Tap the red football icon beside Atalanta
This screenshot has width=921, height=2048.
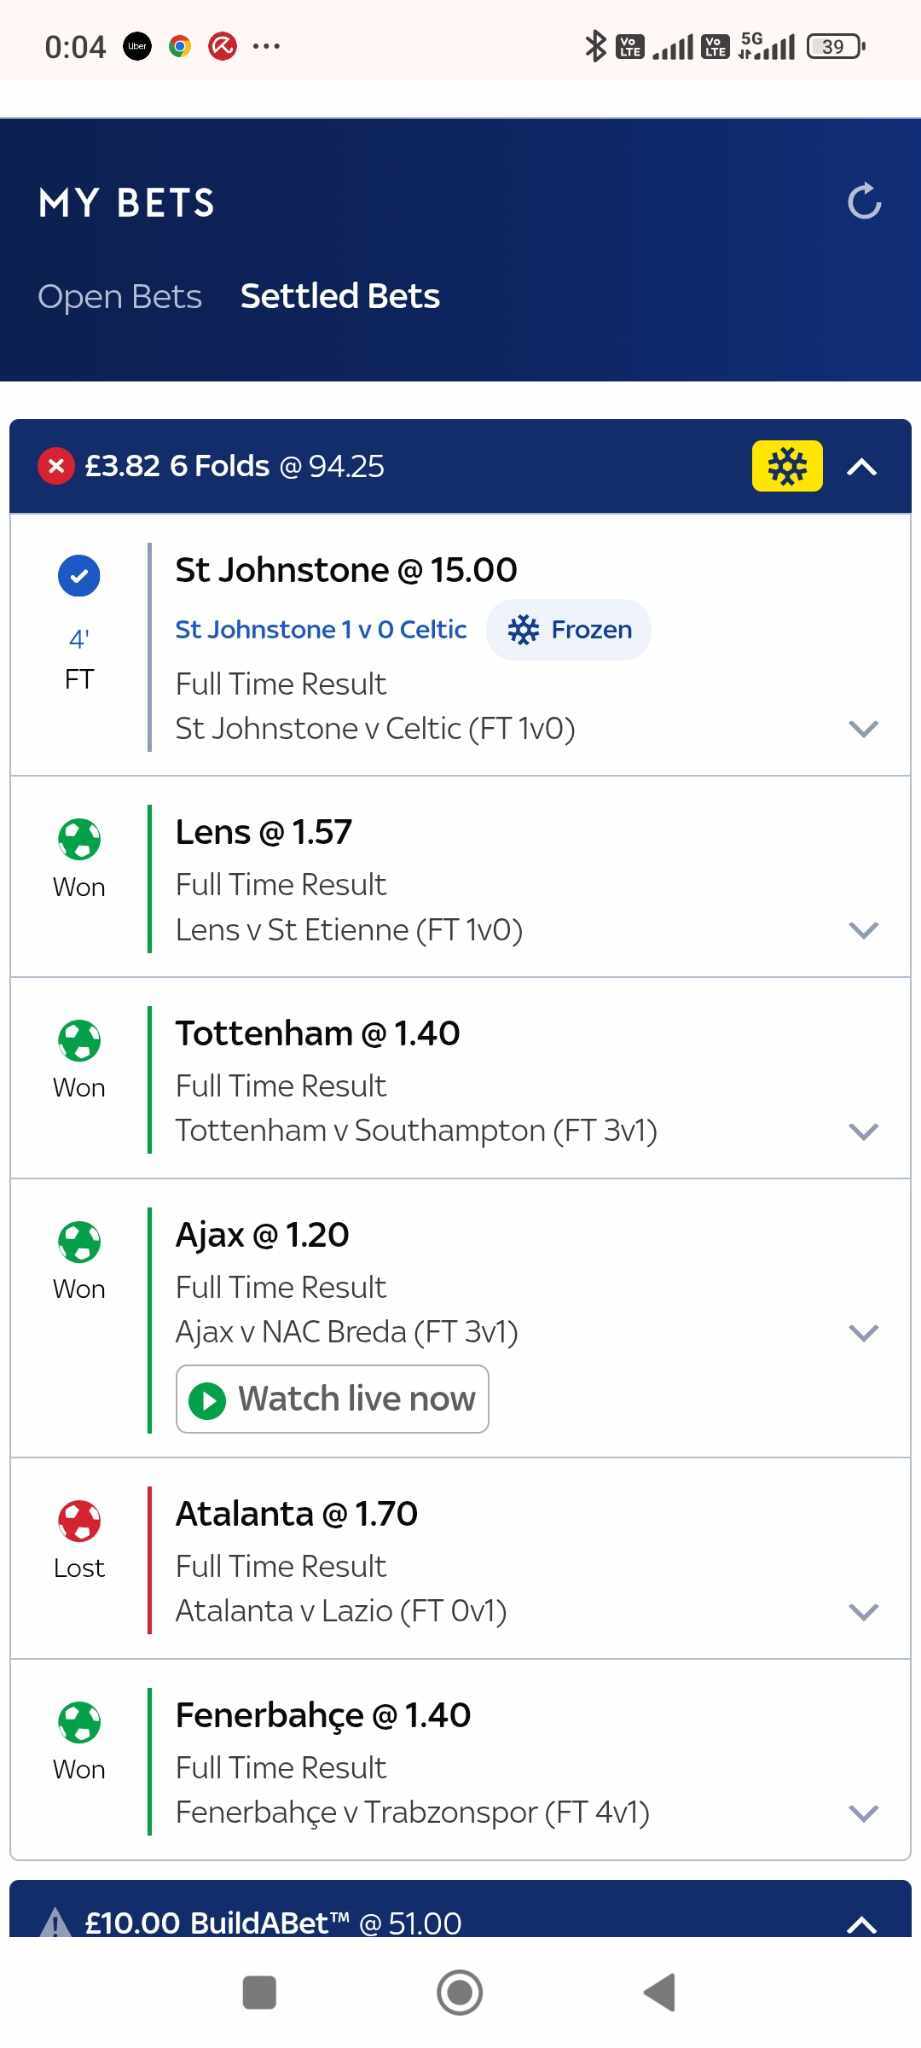[x=79, y=1521]
